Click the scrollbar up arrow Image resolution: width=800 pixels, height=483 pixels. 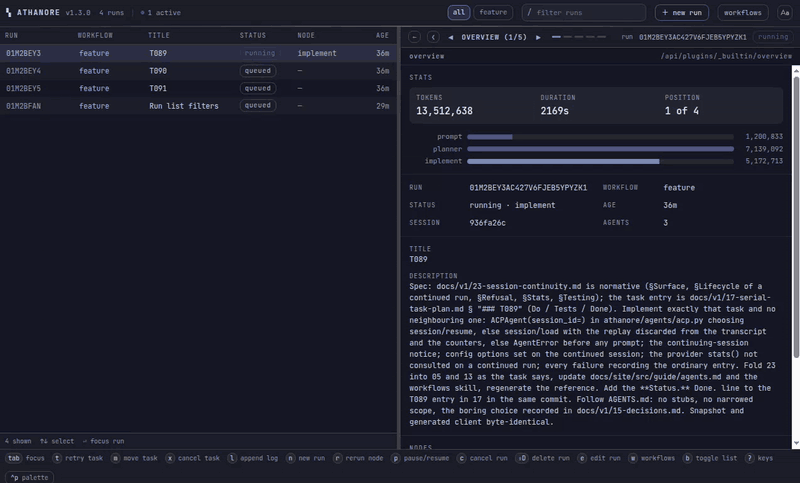coord(796,70)
